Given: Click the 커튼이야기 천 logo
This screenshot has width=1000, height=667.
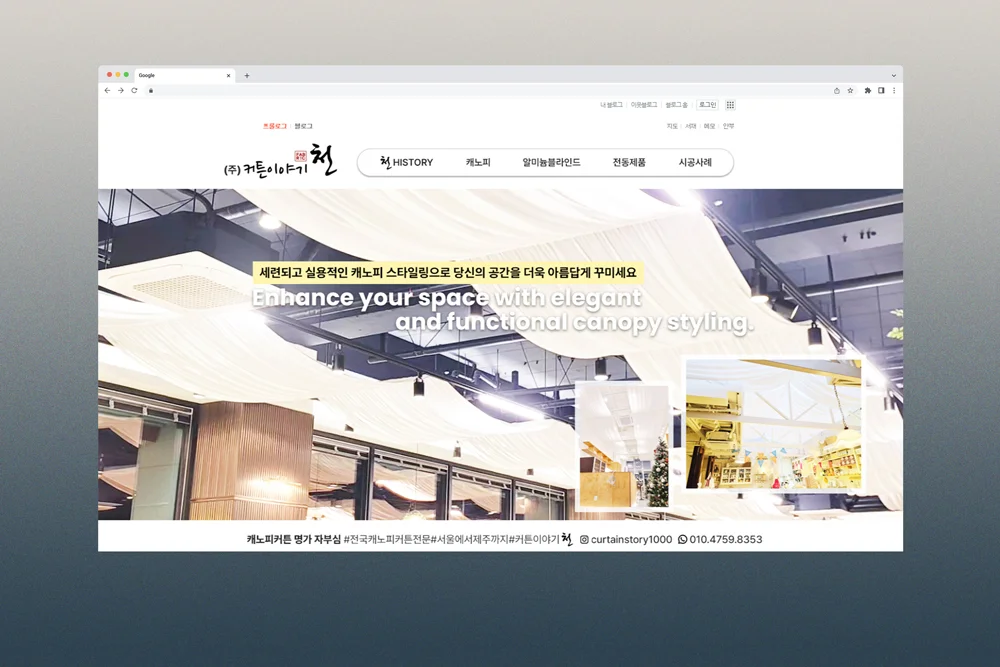Looking at the screenshot, I should pyautogui.click(x=281, y=163).
